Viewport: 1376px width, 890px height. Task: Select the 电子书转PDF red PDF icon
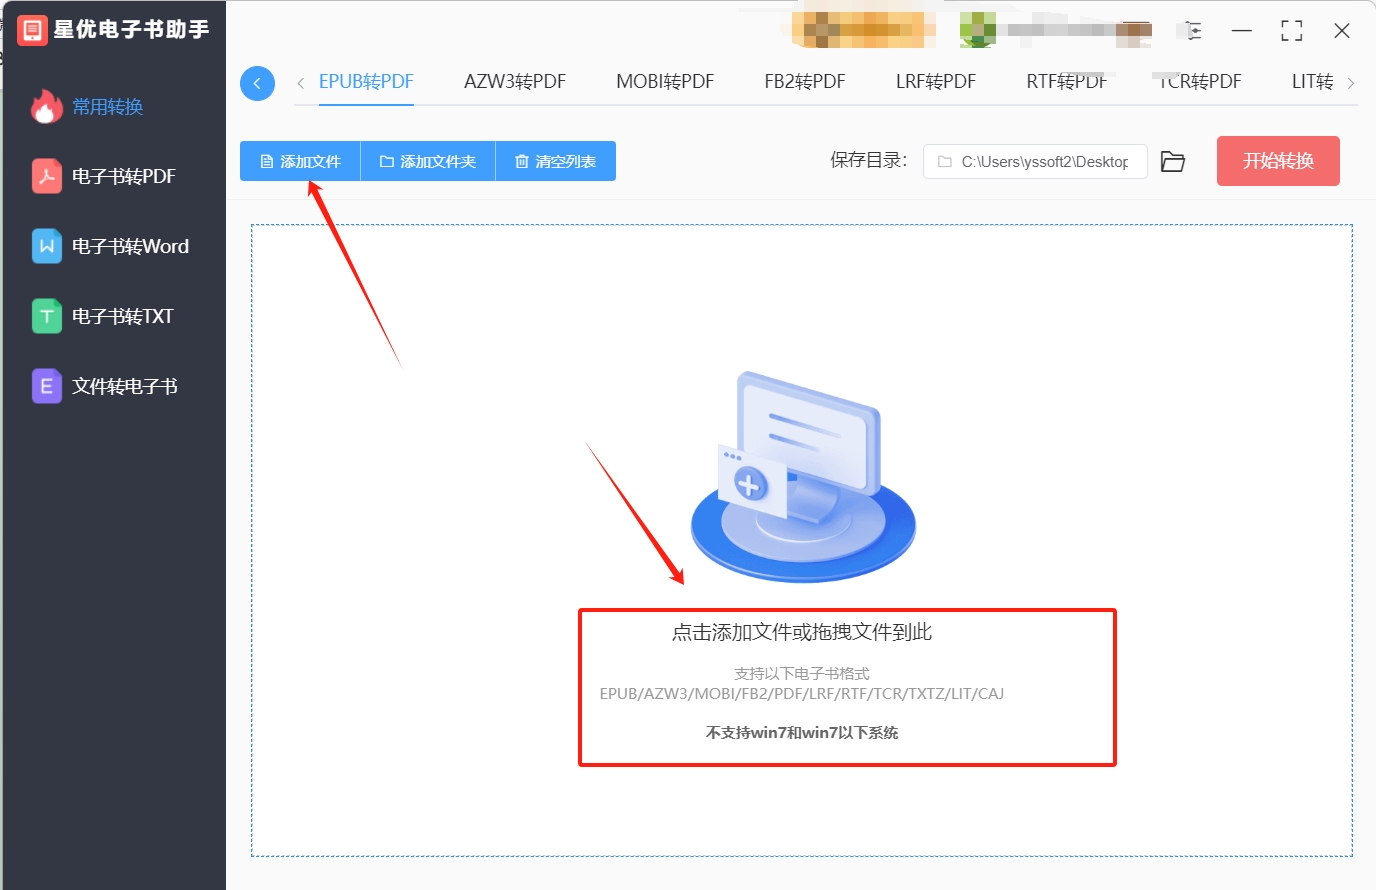pos(46,176)
